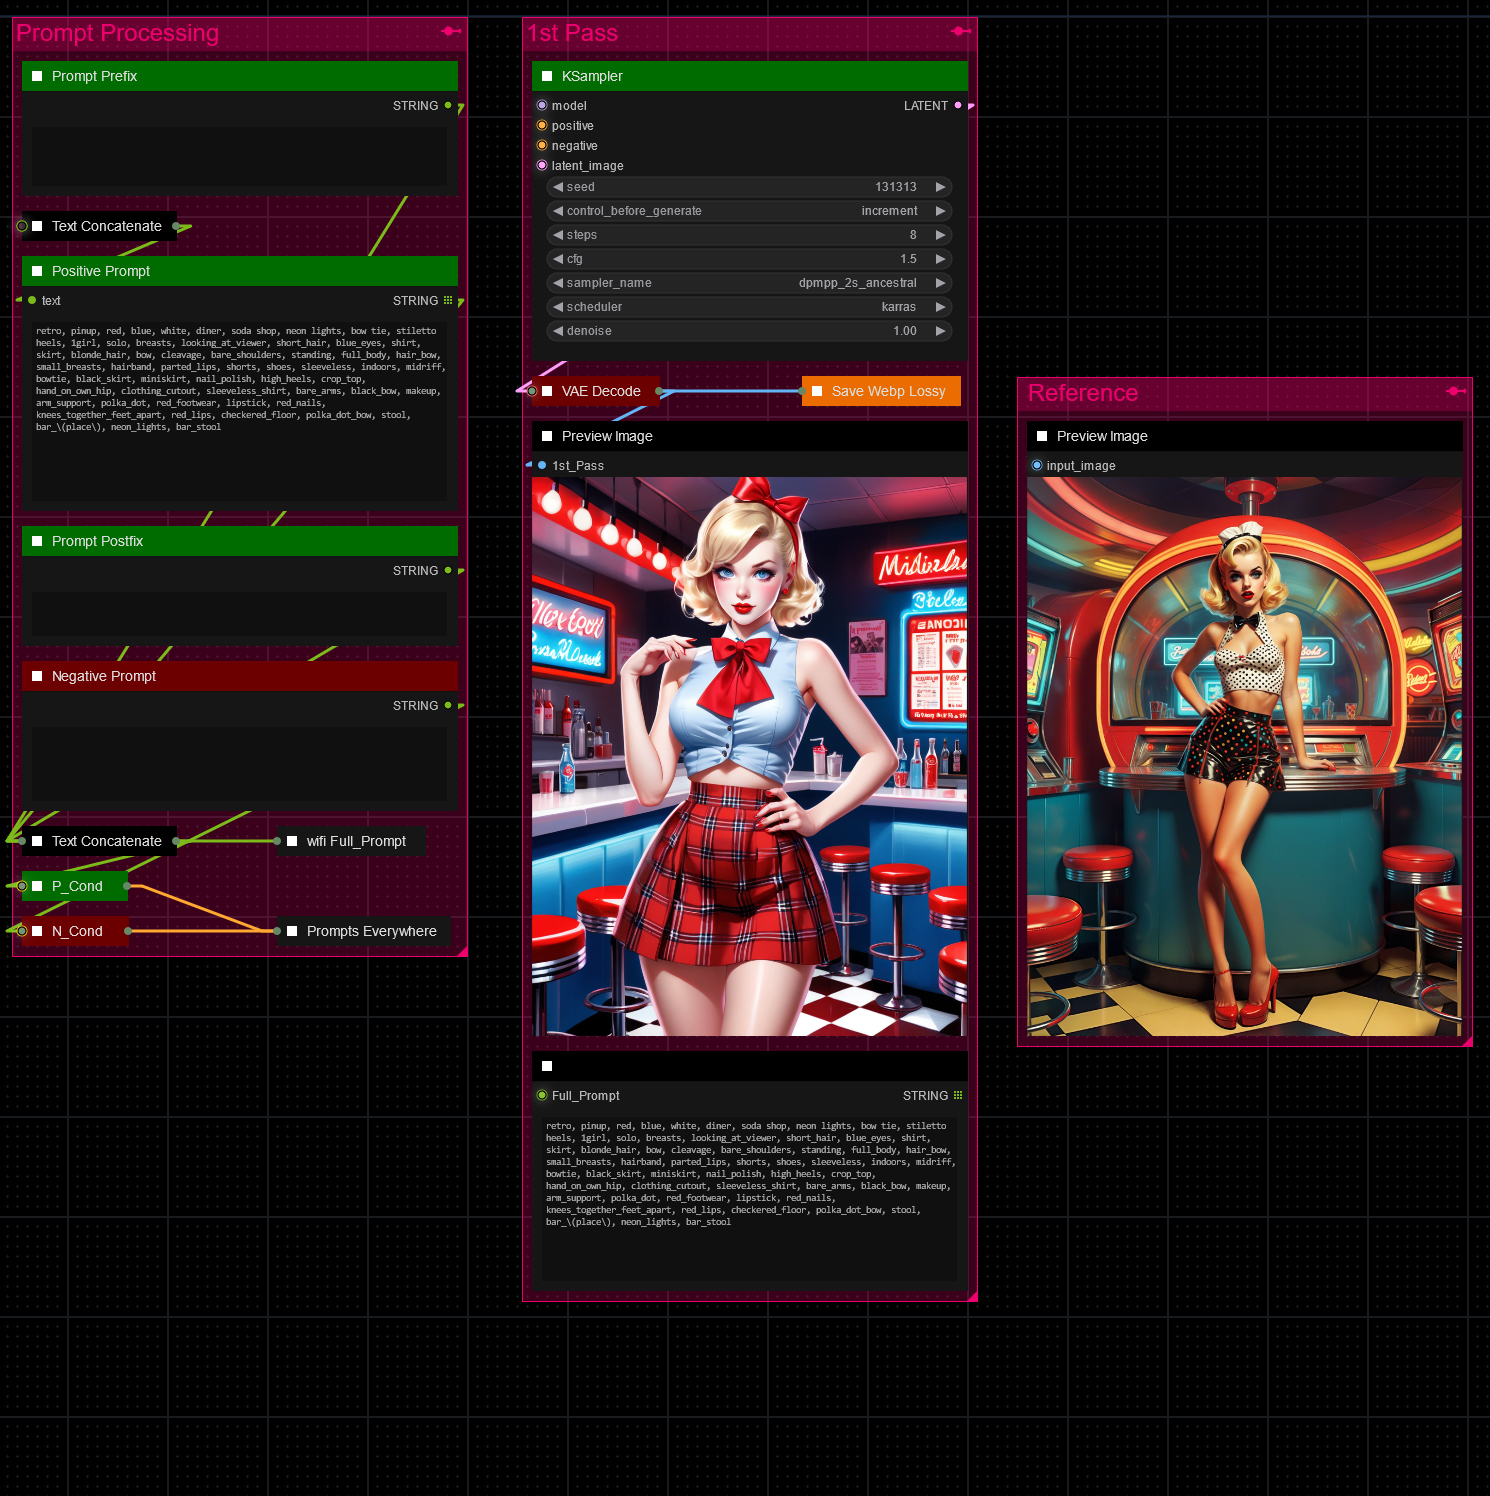Click the Positive Prompt STRING output grid icon

tap(448, 300)
